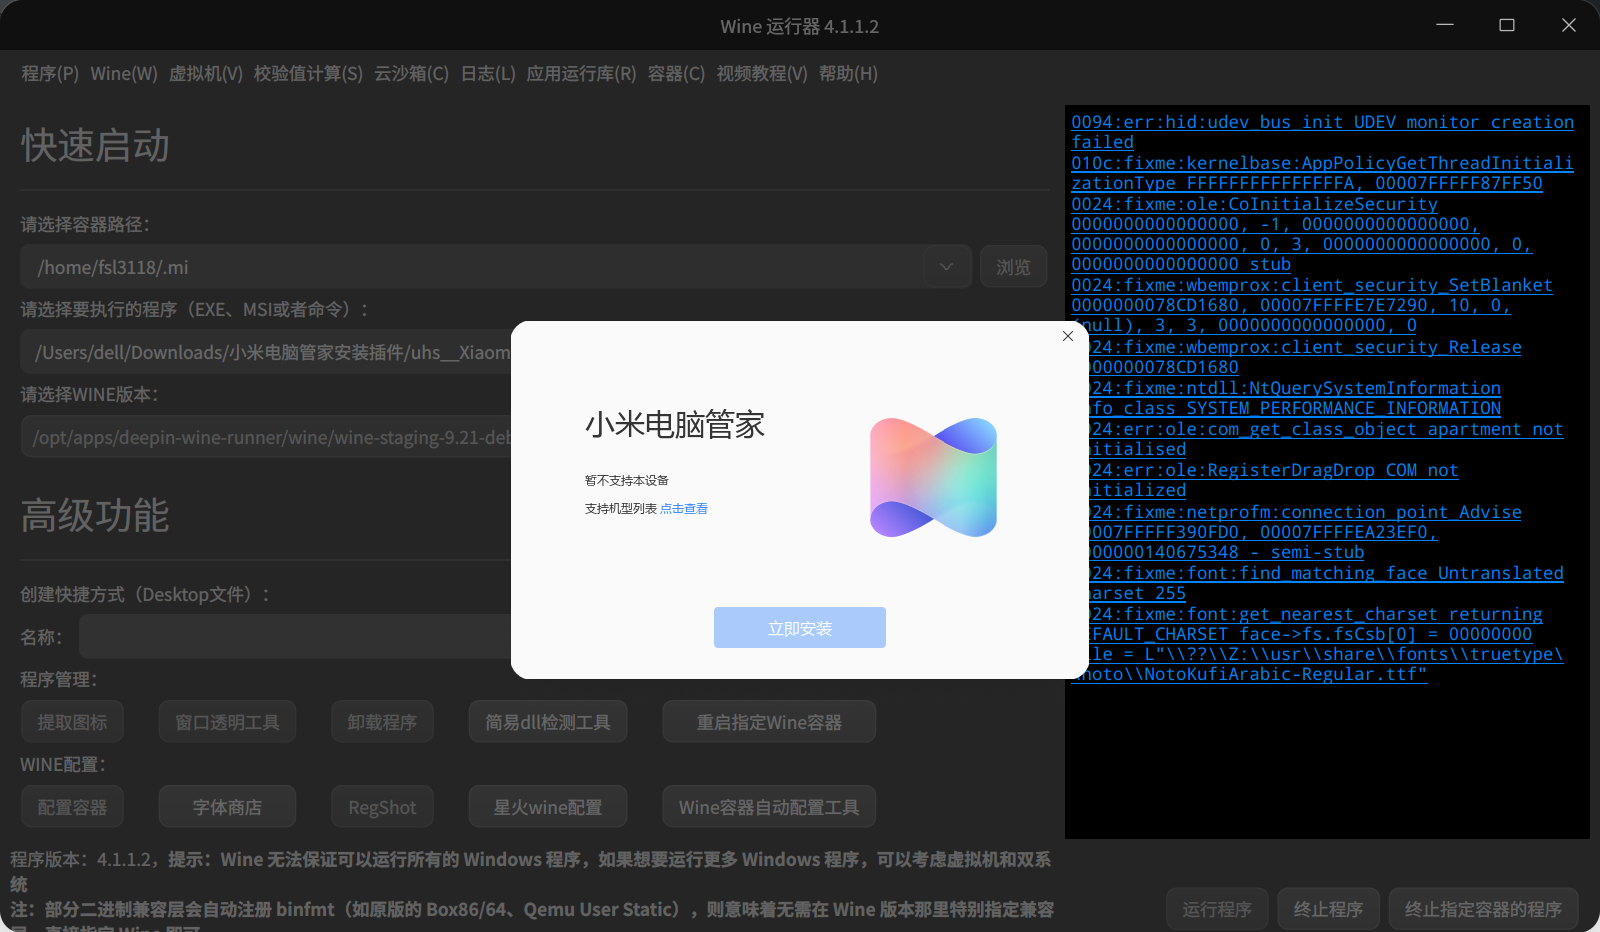1600x932 pixels.
Task: Open the 帮助(H) menu
Action: 848,74
